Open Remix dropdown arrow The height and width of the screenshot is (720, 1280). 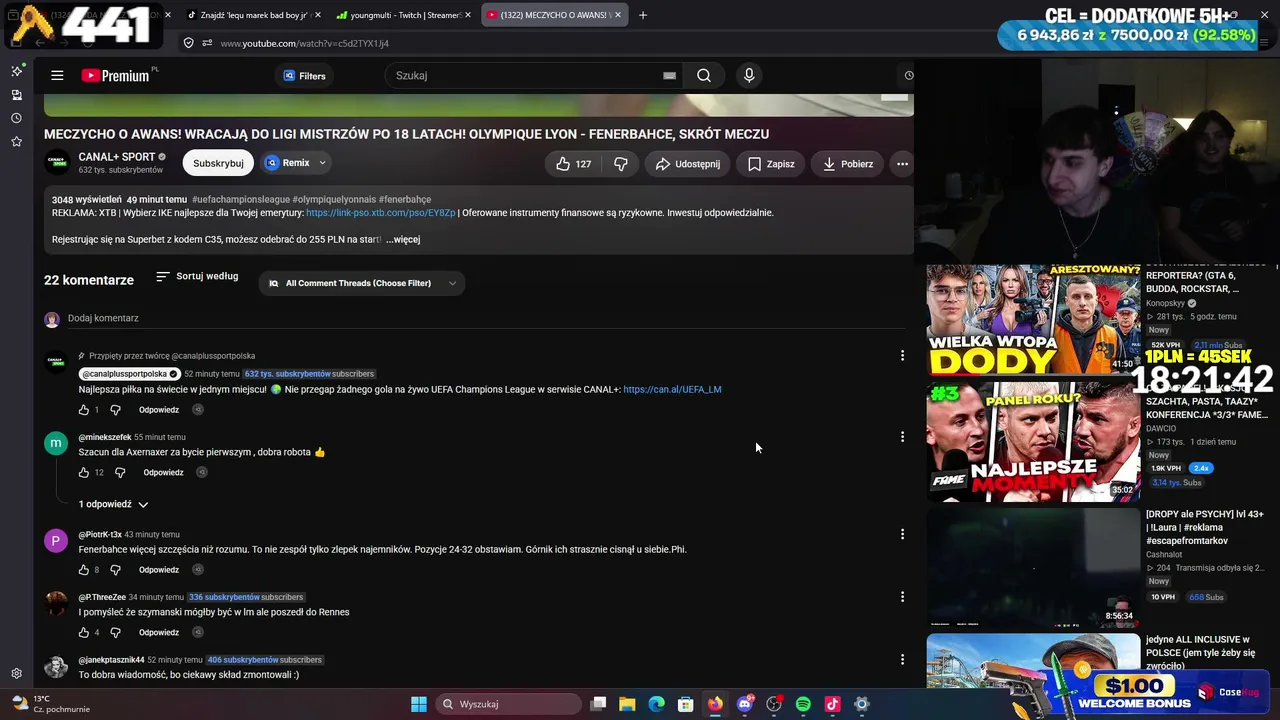(322, 163)
